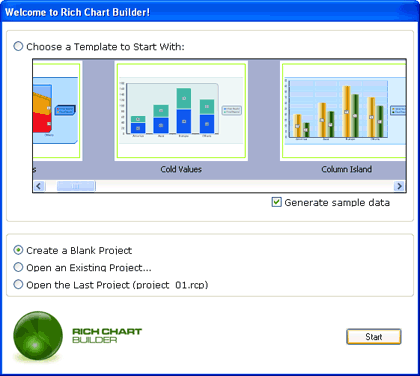Click the Cold Values caption
Viewport: 420px width, 376px height.
tap(181, 169)
